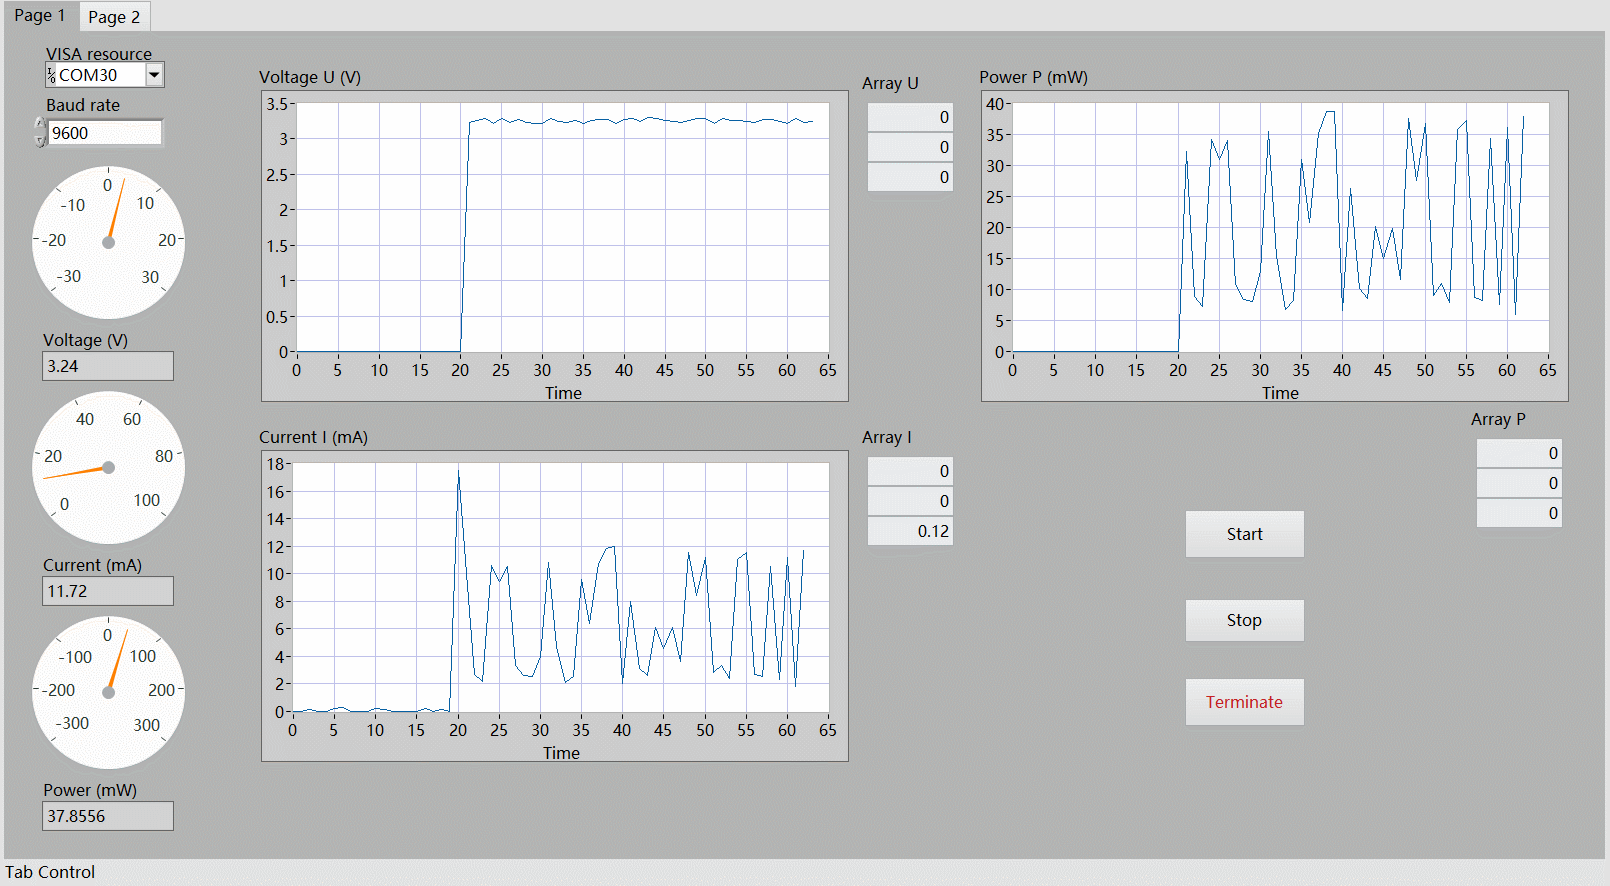Click the Stop button
Viewport: 1610px width, 886px height.
(x=1245, y=620)
